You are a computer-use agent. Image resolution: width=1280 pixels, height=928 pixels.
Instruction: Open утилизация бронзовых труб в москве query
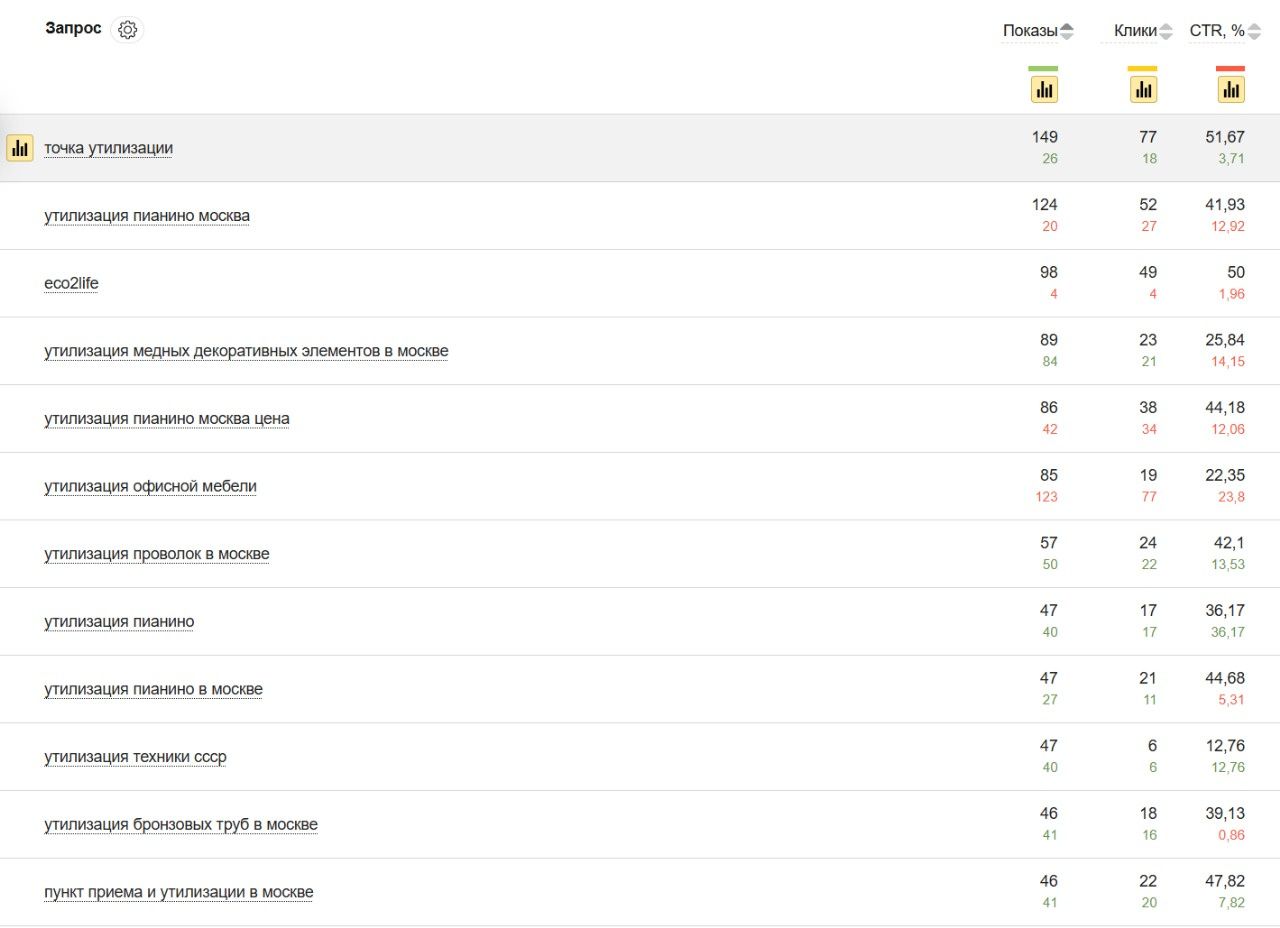[181, 825]
